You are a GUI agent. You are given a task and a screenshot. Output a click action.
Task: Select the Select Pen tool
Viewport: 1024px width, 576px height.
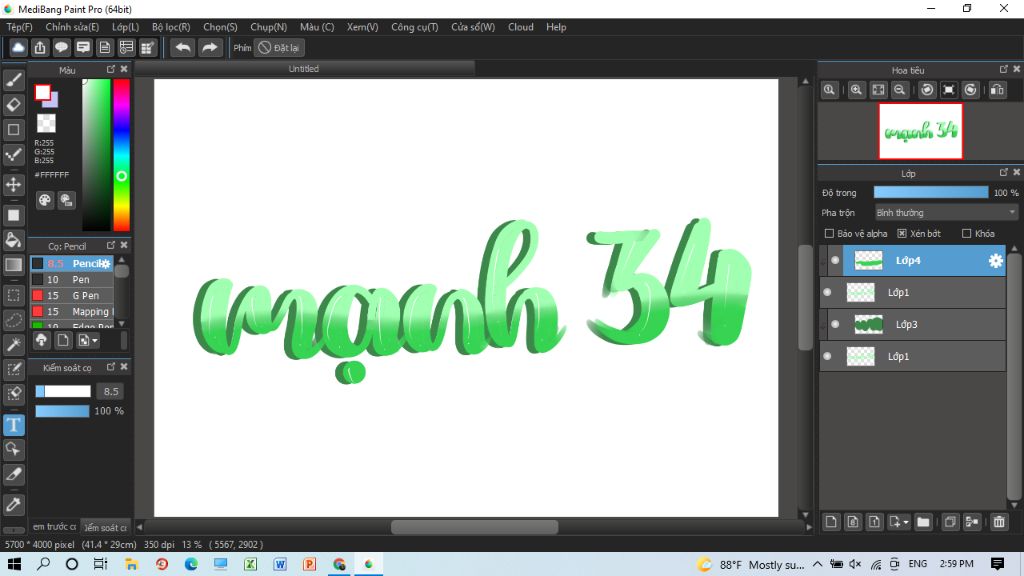[x=14, y=370]
